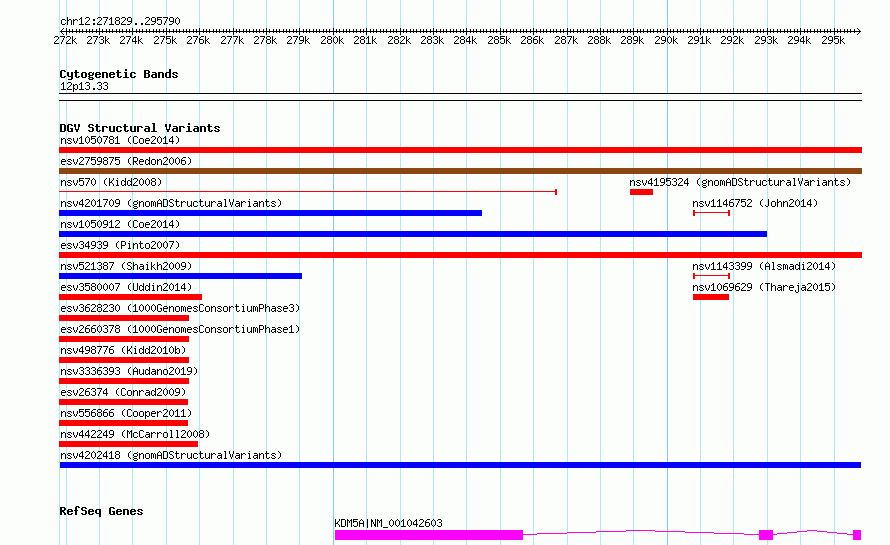Open nsv4202418 gnomAD variant label
Viewport: 890px width, 545px height.
(x=171, y=455)
